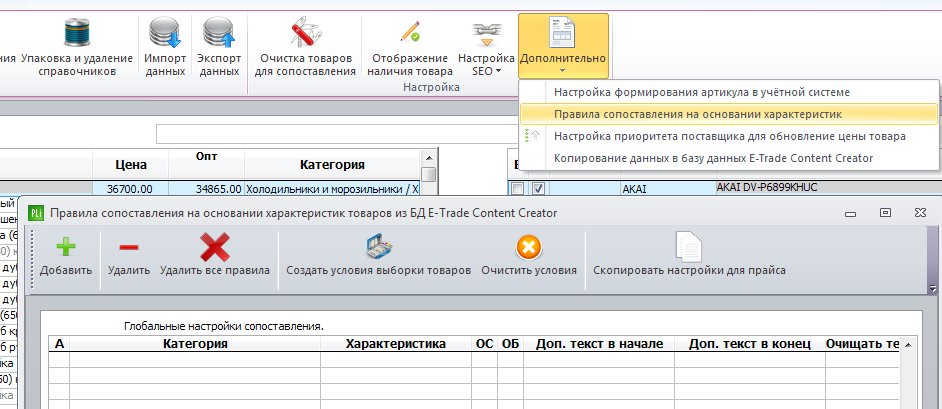
Task: Click the ОБ column header
Action: pyautogui.click(x=511, y=344)
